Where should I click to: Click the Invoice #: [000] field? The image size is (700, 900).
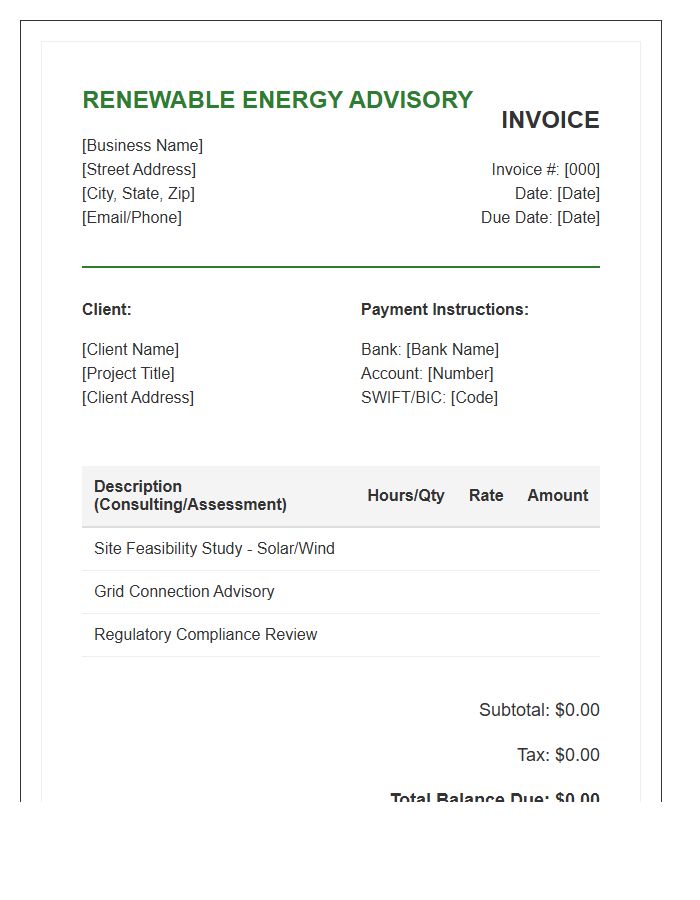point(546,170)
